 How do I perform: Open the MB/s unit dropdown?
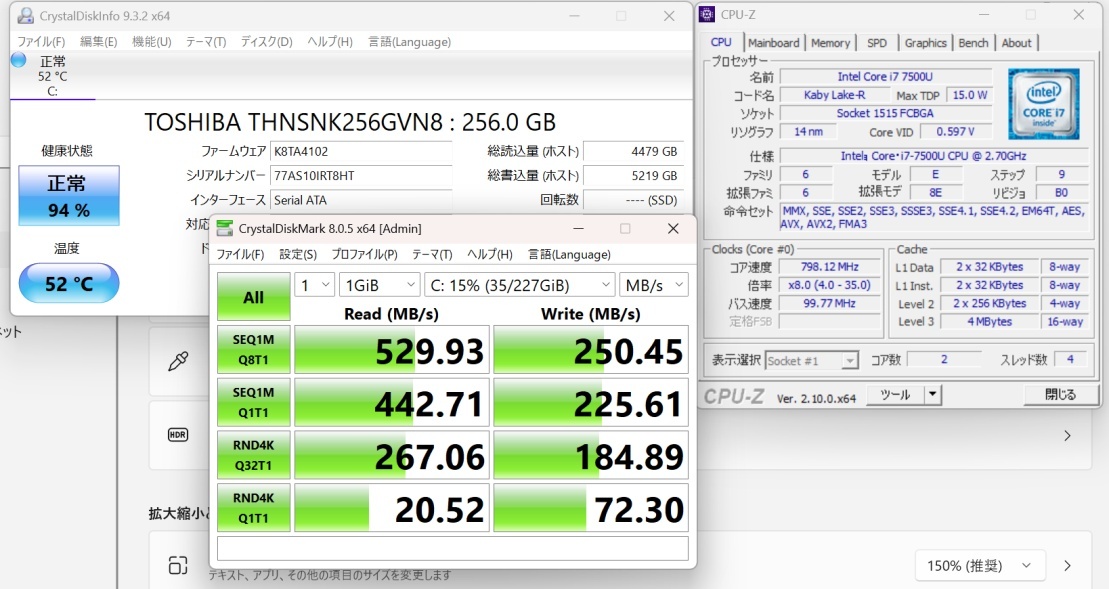[x=654, y=285]
